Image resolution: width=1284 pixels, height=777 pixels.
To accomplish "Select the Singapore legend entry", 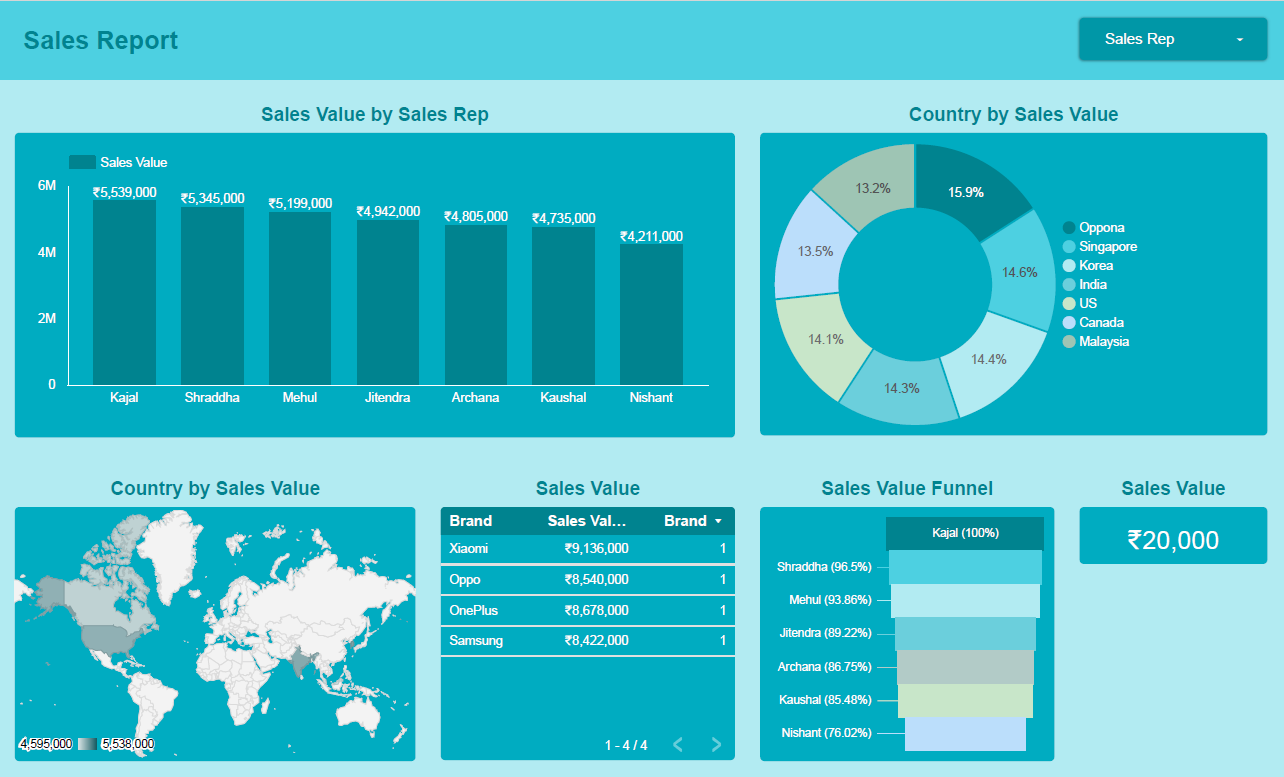I will 1100,246.
